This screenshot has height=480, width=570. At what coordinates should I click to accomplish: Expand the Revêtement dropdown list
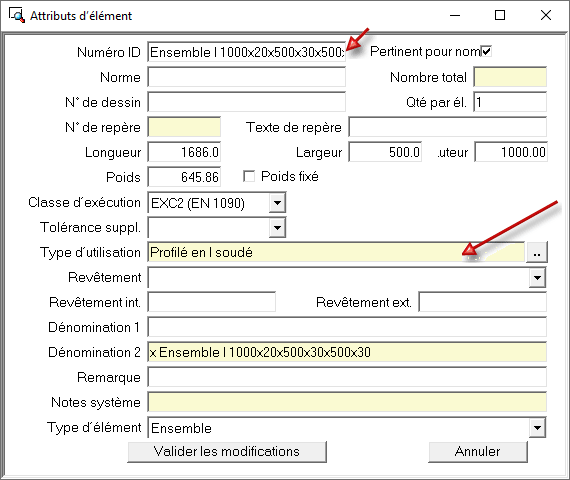click(537, 278)
